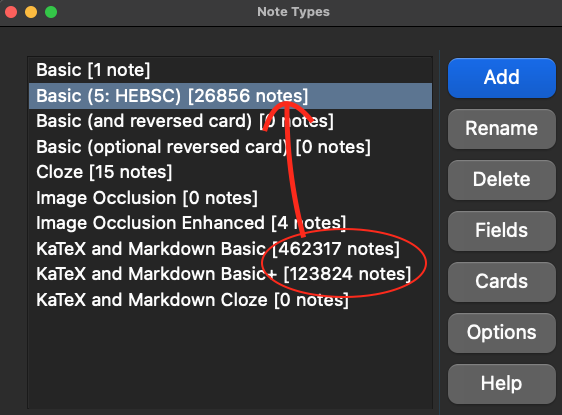Open the Cards template editor
The image size is (562, 415).
coord(502,282)
